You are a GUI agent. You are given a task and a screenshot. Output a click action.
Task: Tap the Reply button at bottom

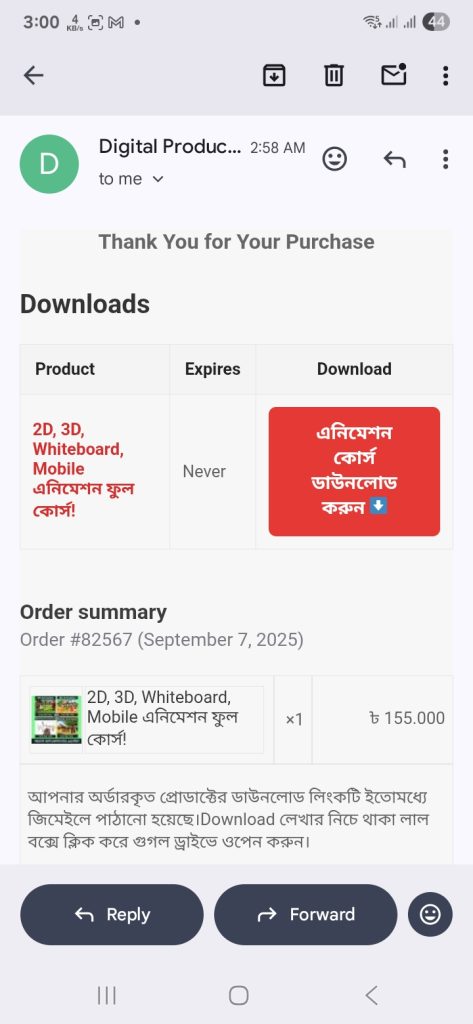coord(112,914)
